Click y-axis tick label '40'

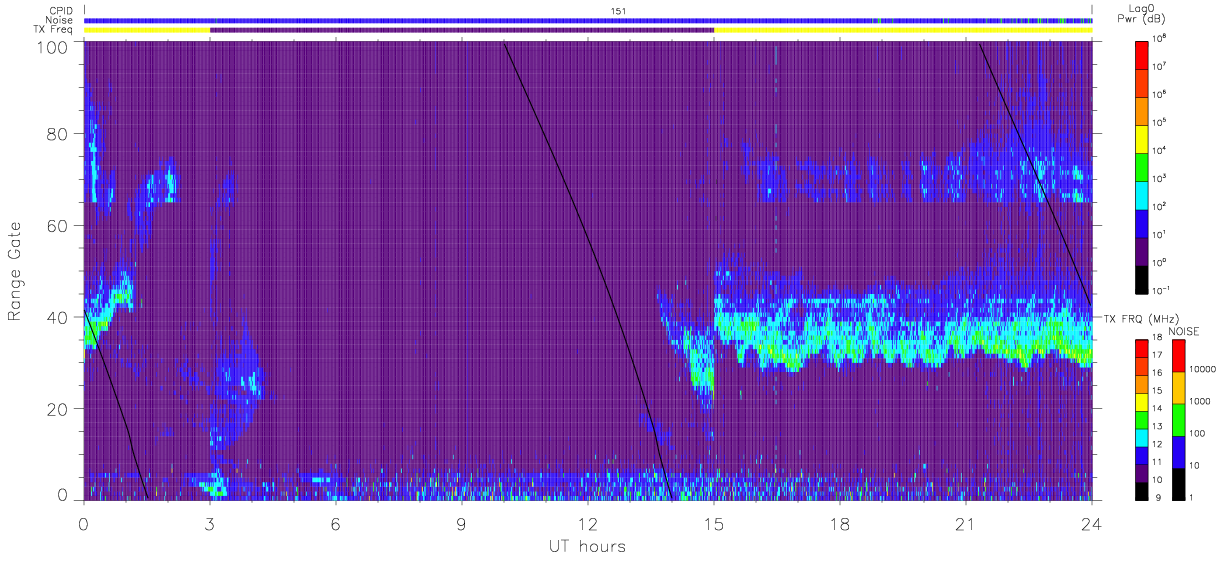click(57, 317)
